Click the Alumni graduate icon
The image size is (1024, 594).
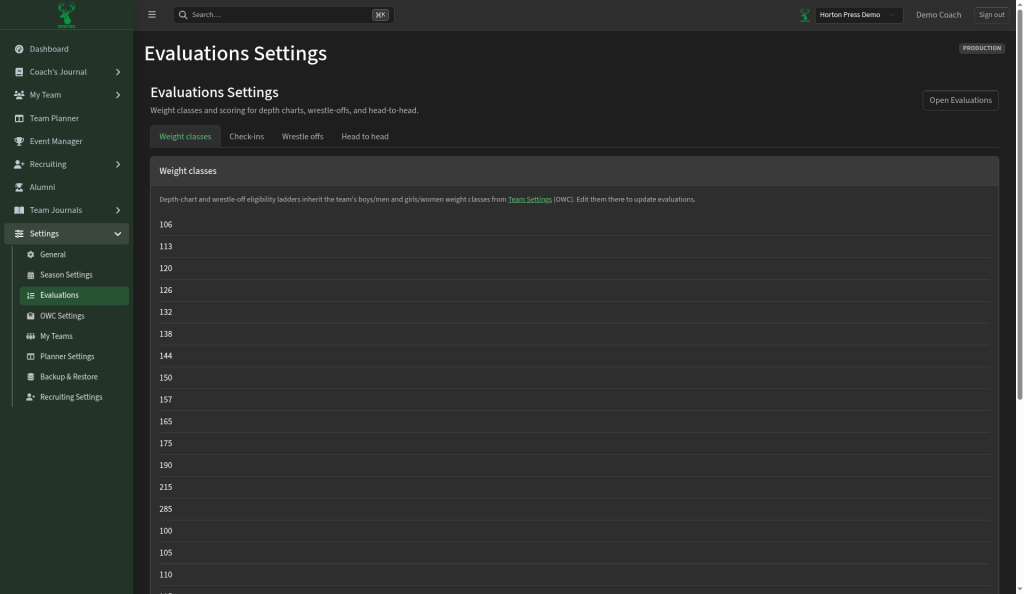[x=19, y=187]
